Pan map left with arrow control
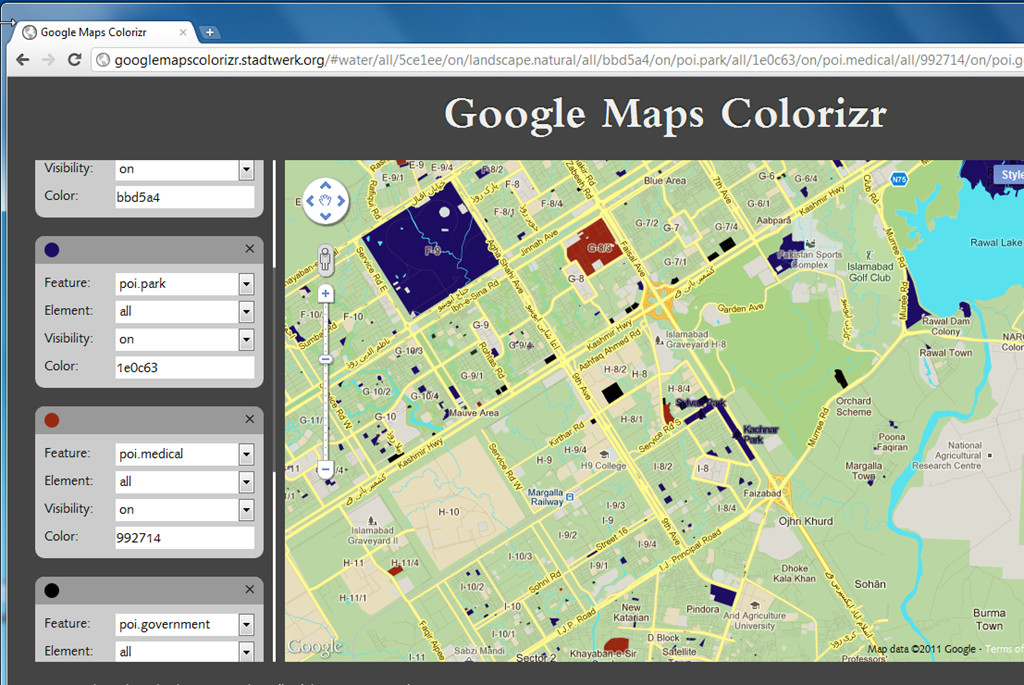1024x685 pixels. coord(310,201)
